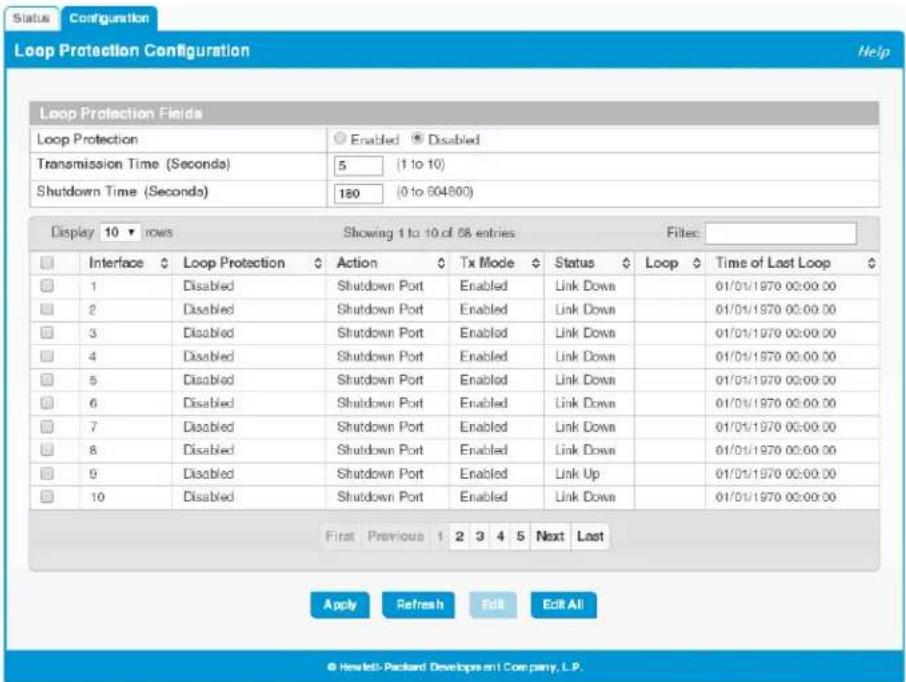This screenshot has height=682, width=906.
Task: Click the Apply button
Action: click(340, 605)
